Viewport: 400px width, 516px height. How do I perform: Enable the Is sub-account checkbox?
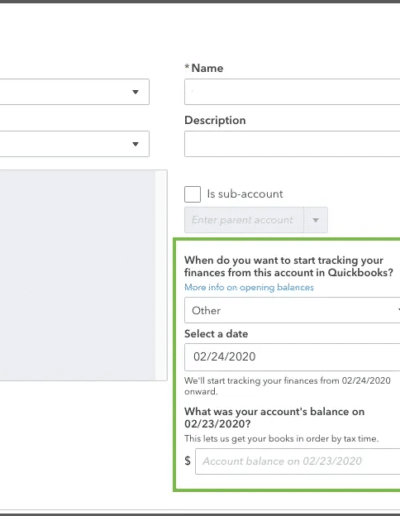tap(192, 194)
